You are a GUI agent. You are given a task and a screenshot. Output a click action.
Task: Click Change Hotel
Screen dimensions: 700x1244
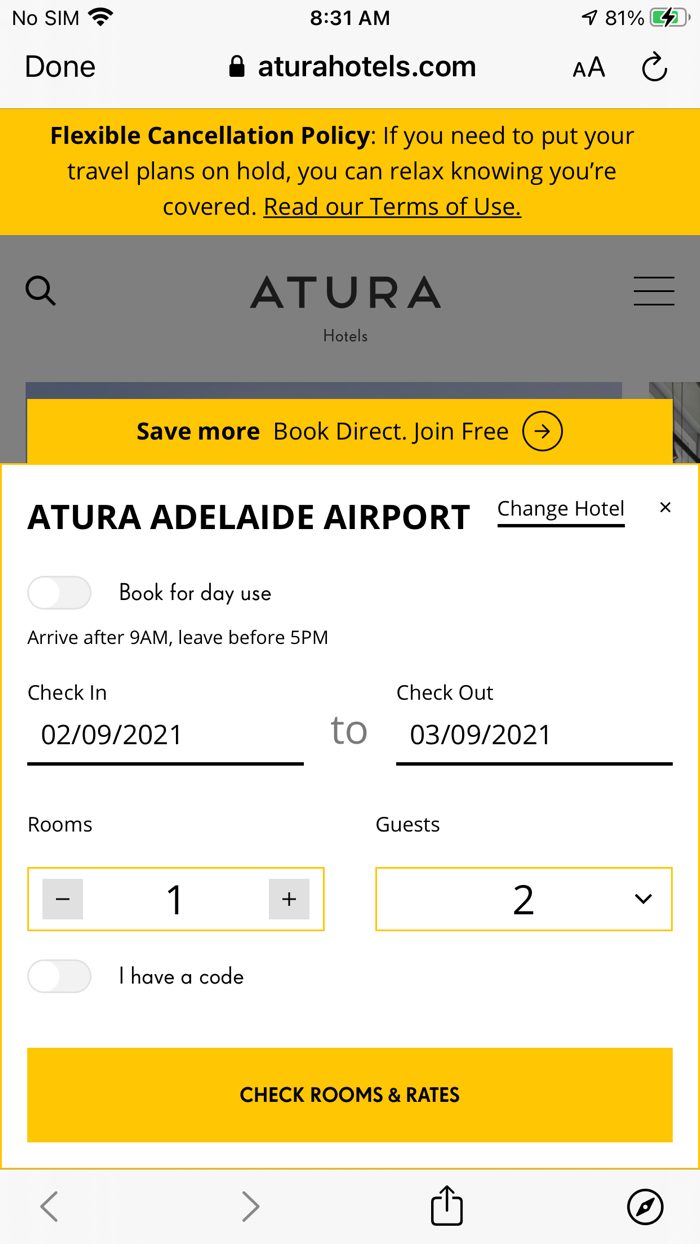point(560,509)
